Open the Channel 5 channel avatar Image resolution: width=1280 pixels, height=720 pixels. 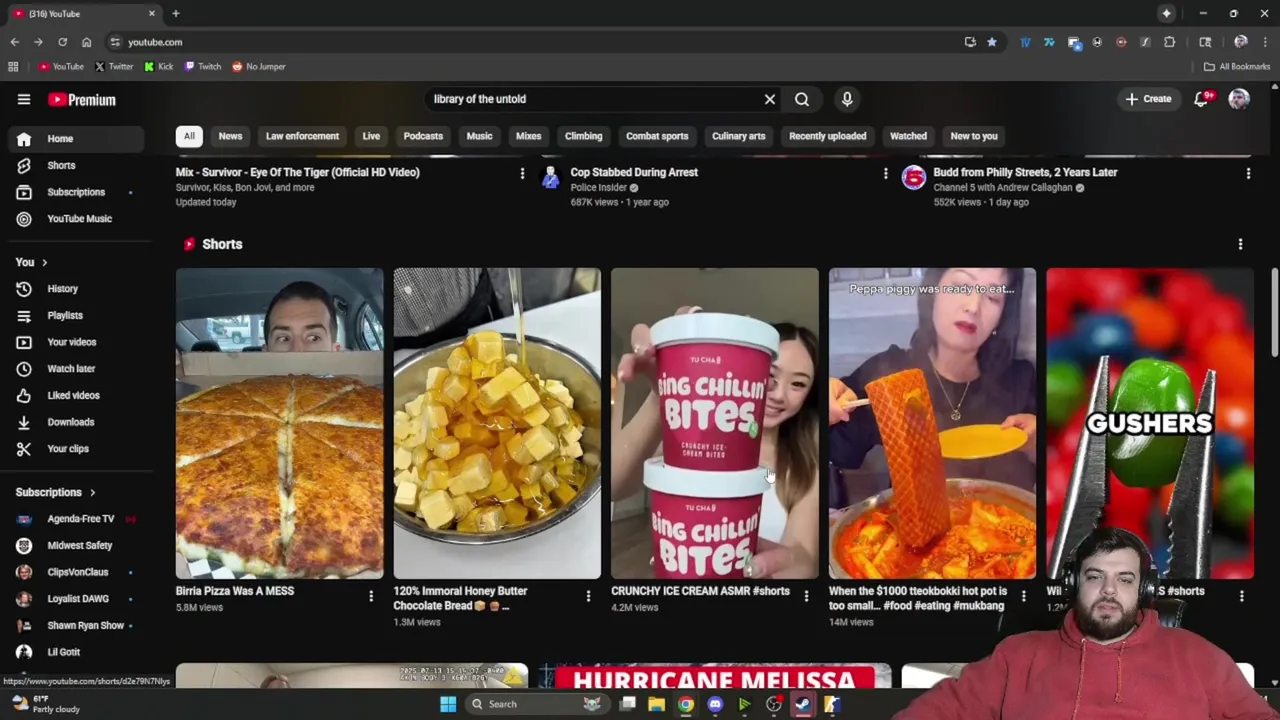click(x=913, y=178)
